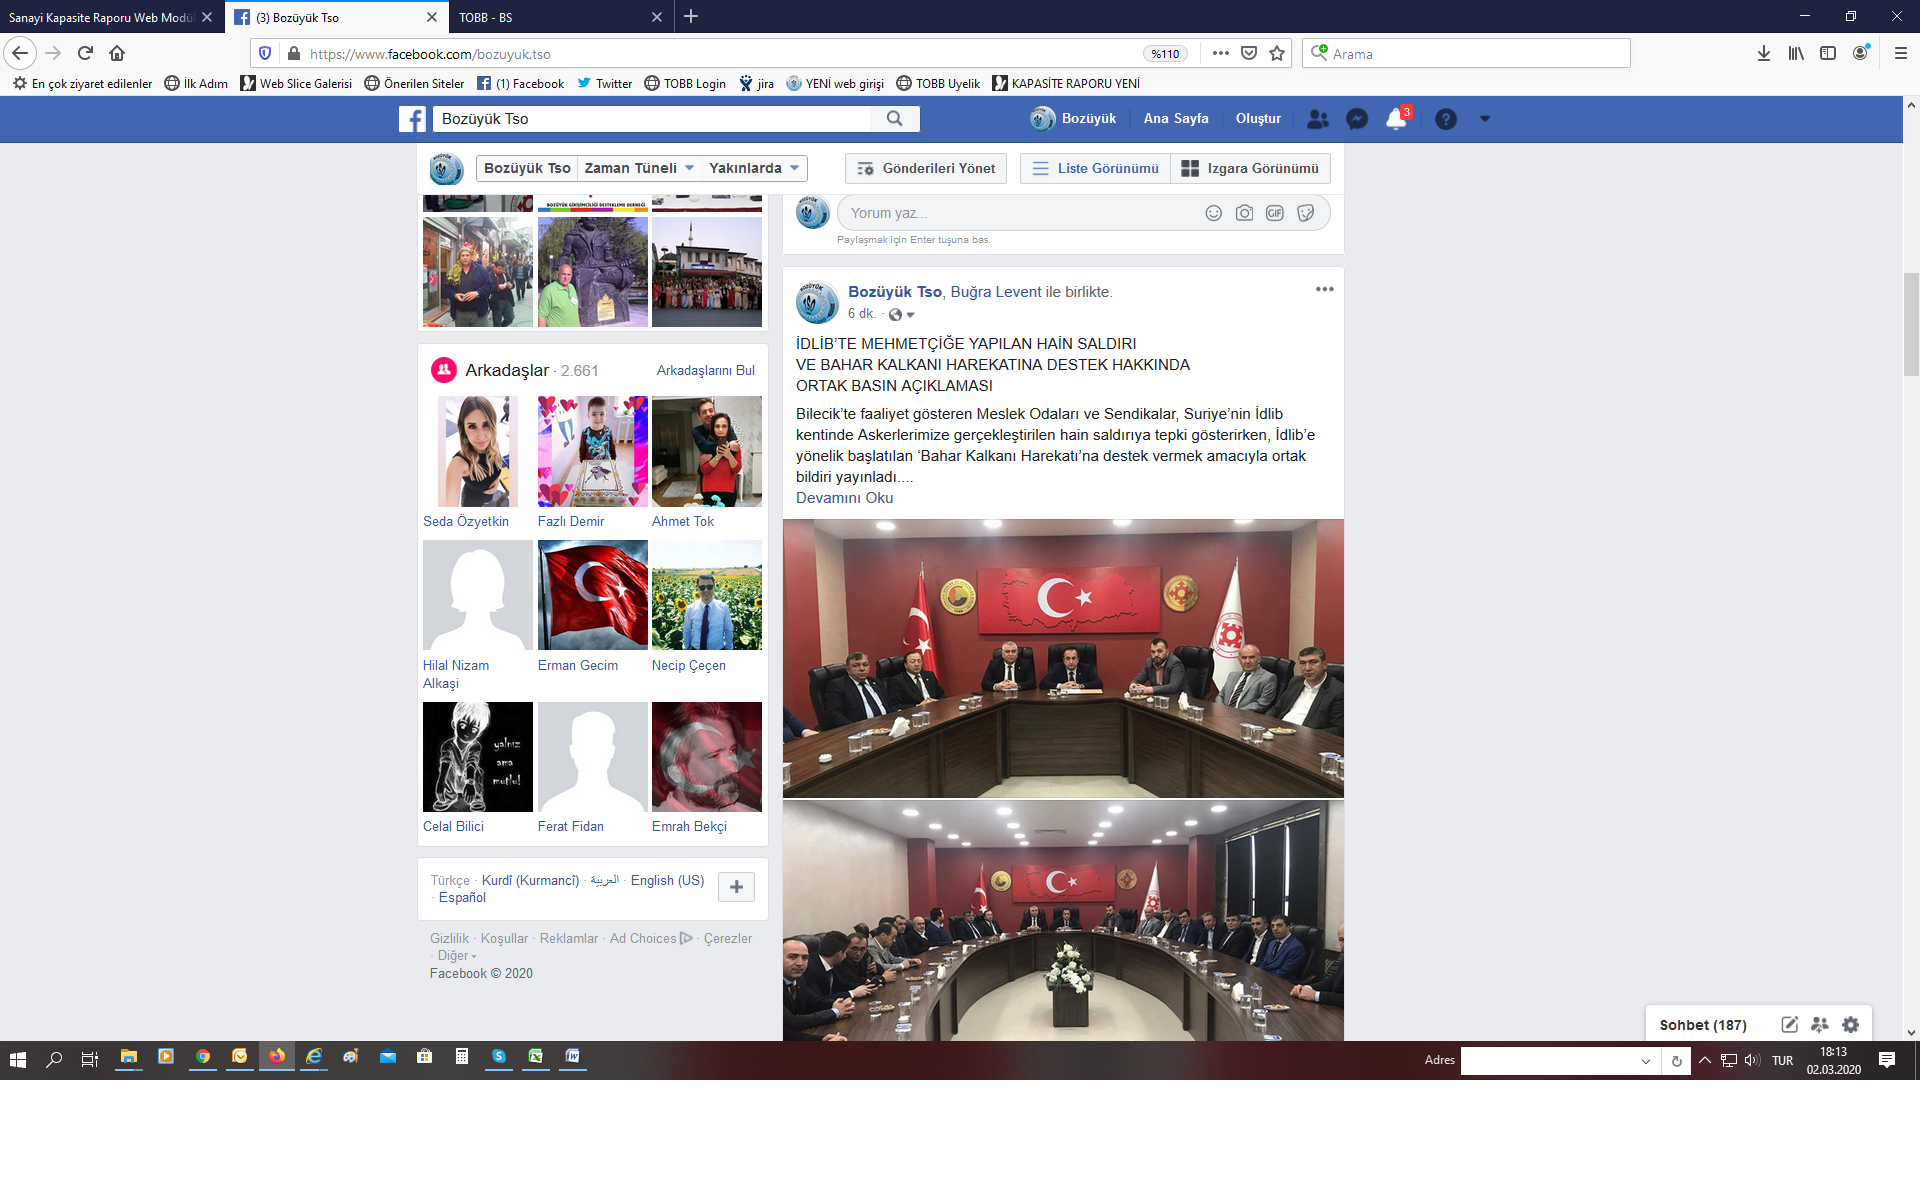The image size is (1920, 1202).
Task: Open the post audience globe selector
Action: pyautogui.click(x=901, y=315)
